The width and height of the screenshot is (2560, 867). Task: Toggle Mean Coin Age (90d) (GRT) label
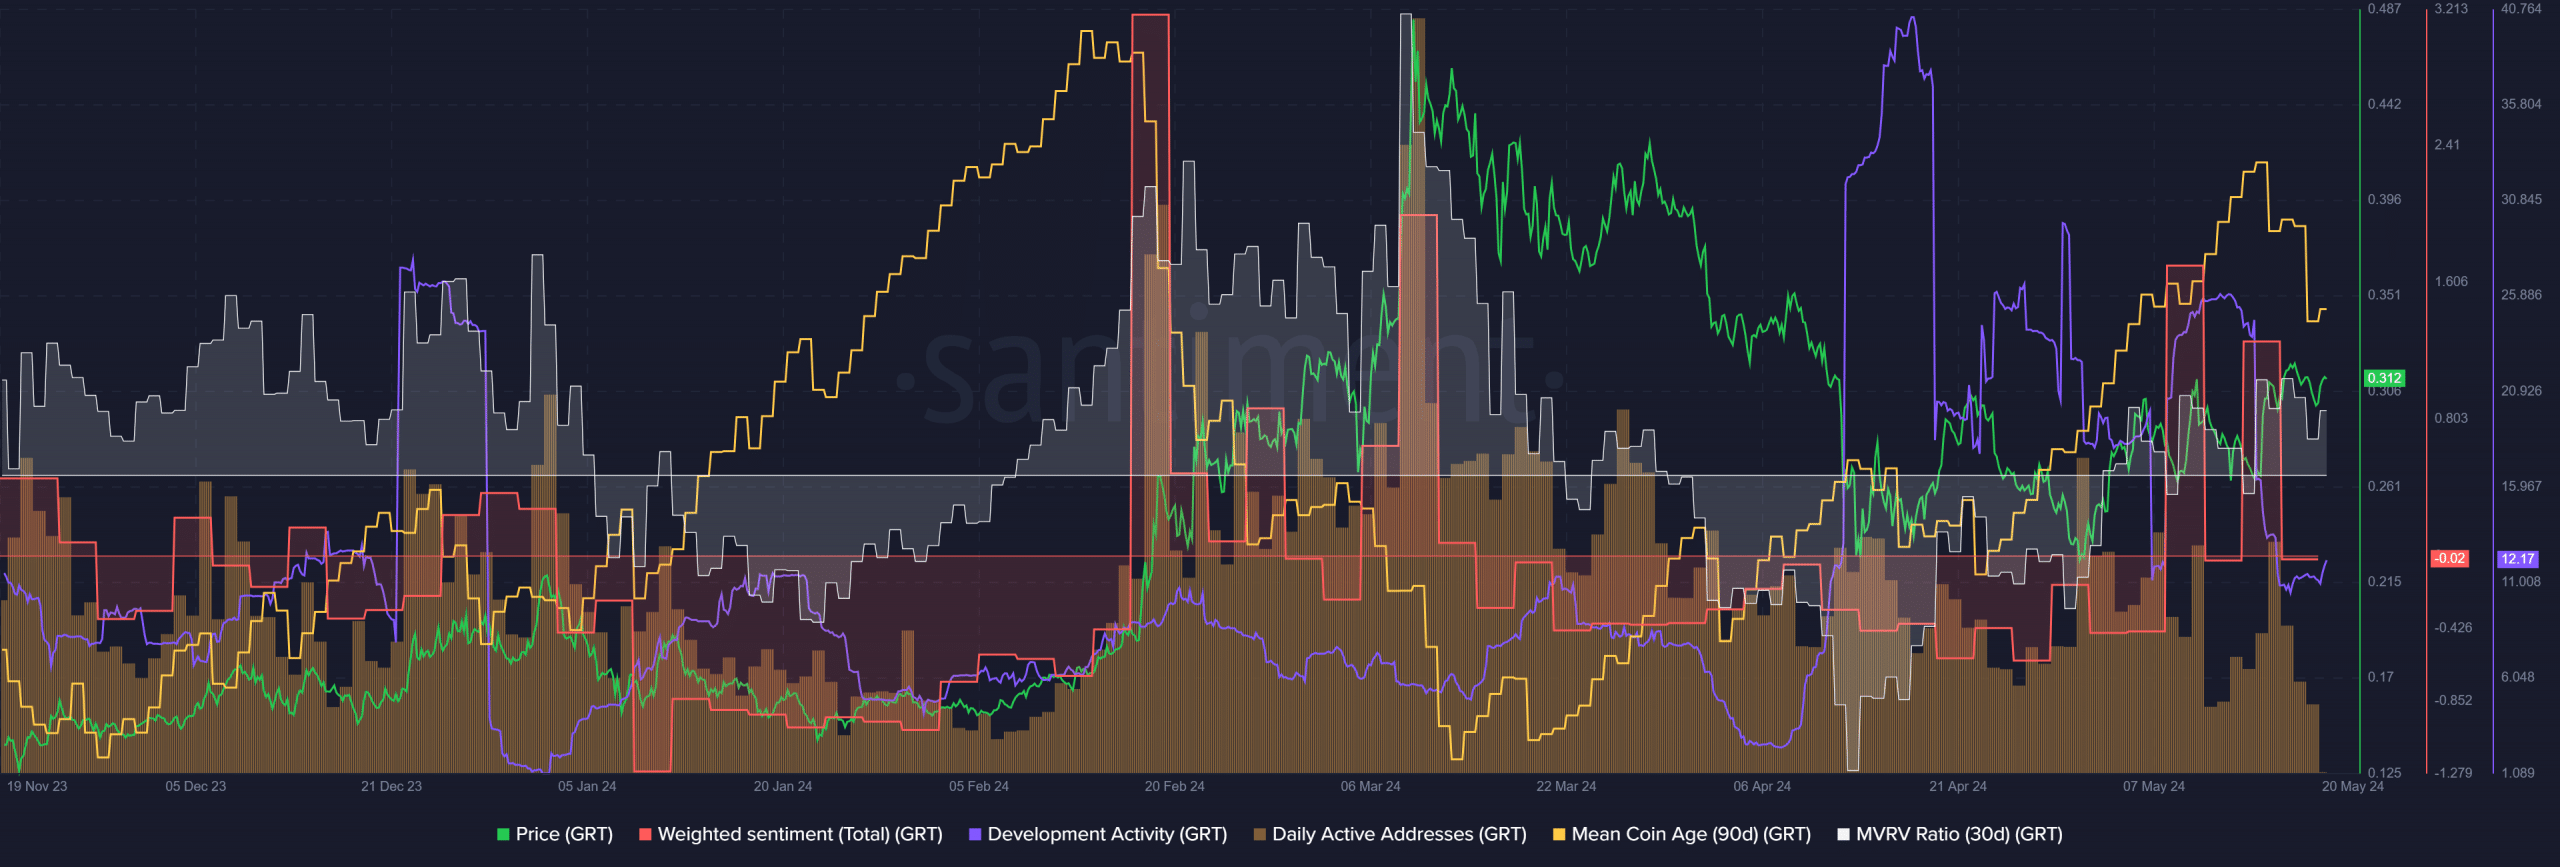1691,834
